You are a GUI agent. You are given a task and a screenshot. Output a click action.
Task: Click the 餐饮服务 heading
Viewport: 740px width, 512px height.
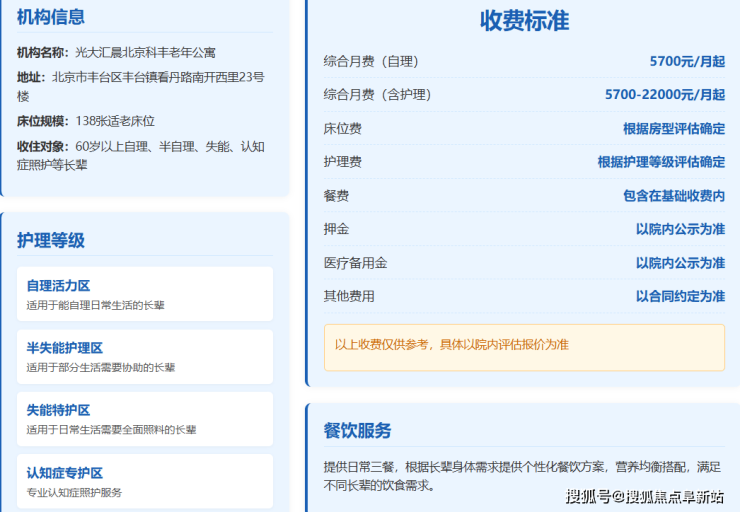[x=357, y=430]
